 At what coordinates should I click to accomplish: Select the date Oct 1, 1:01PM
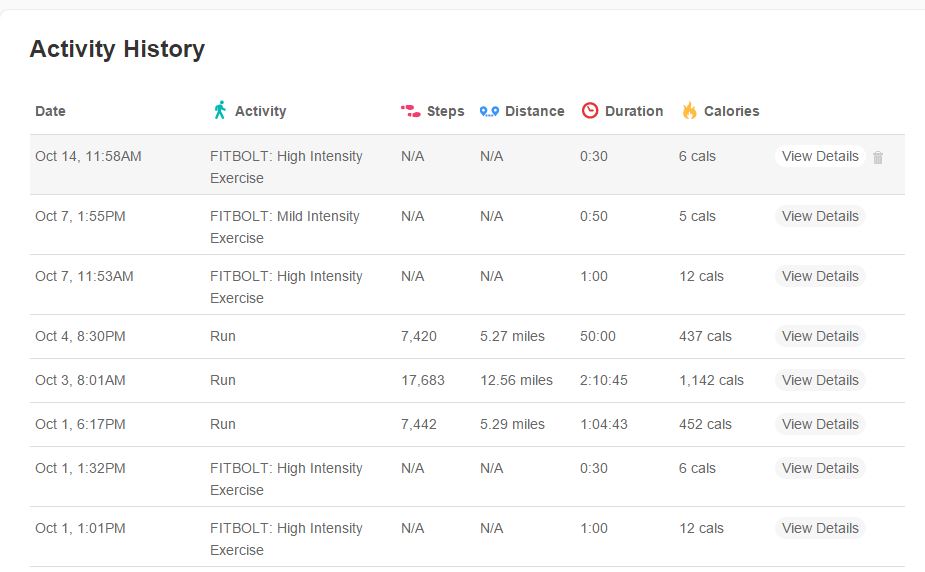pos(80,529)
